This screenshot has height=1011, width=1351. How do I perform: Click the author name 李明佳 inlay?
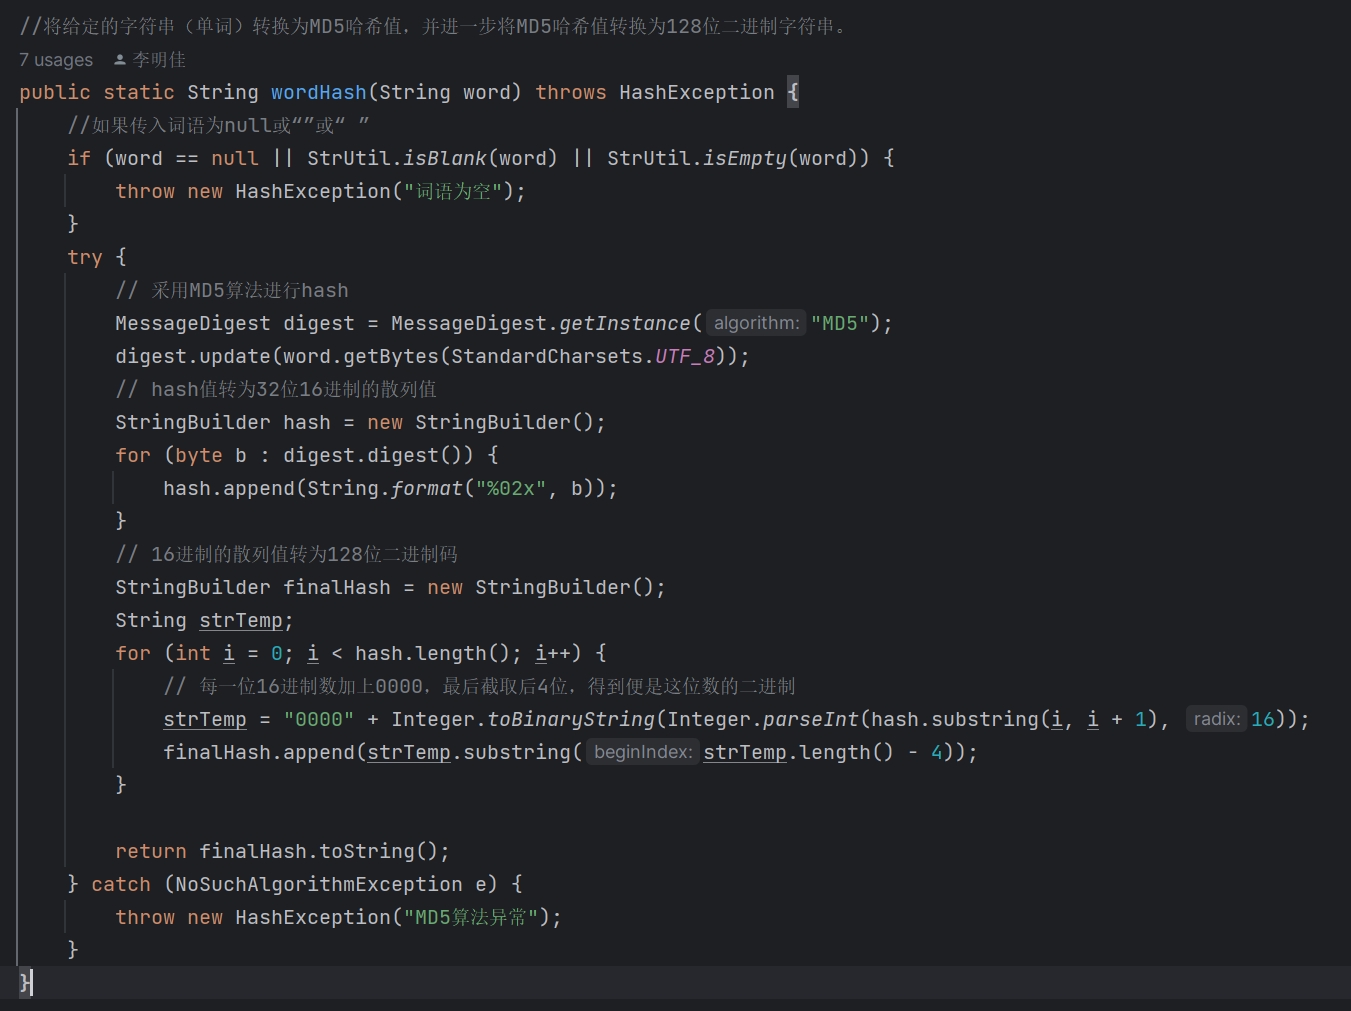click(159, 60)
